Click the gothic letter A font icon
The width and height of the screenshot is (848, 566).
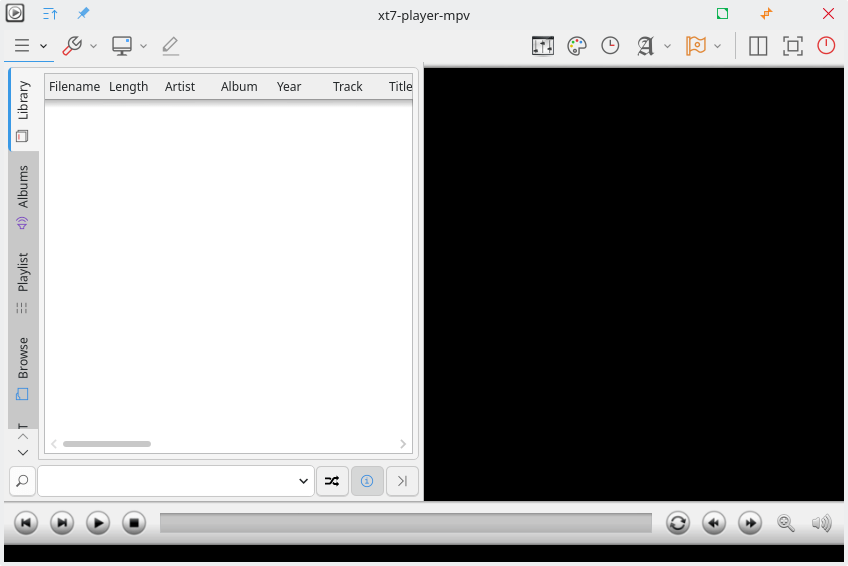coord(645,45)
